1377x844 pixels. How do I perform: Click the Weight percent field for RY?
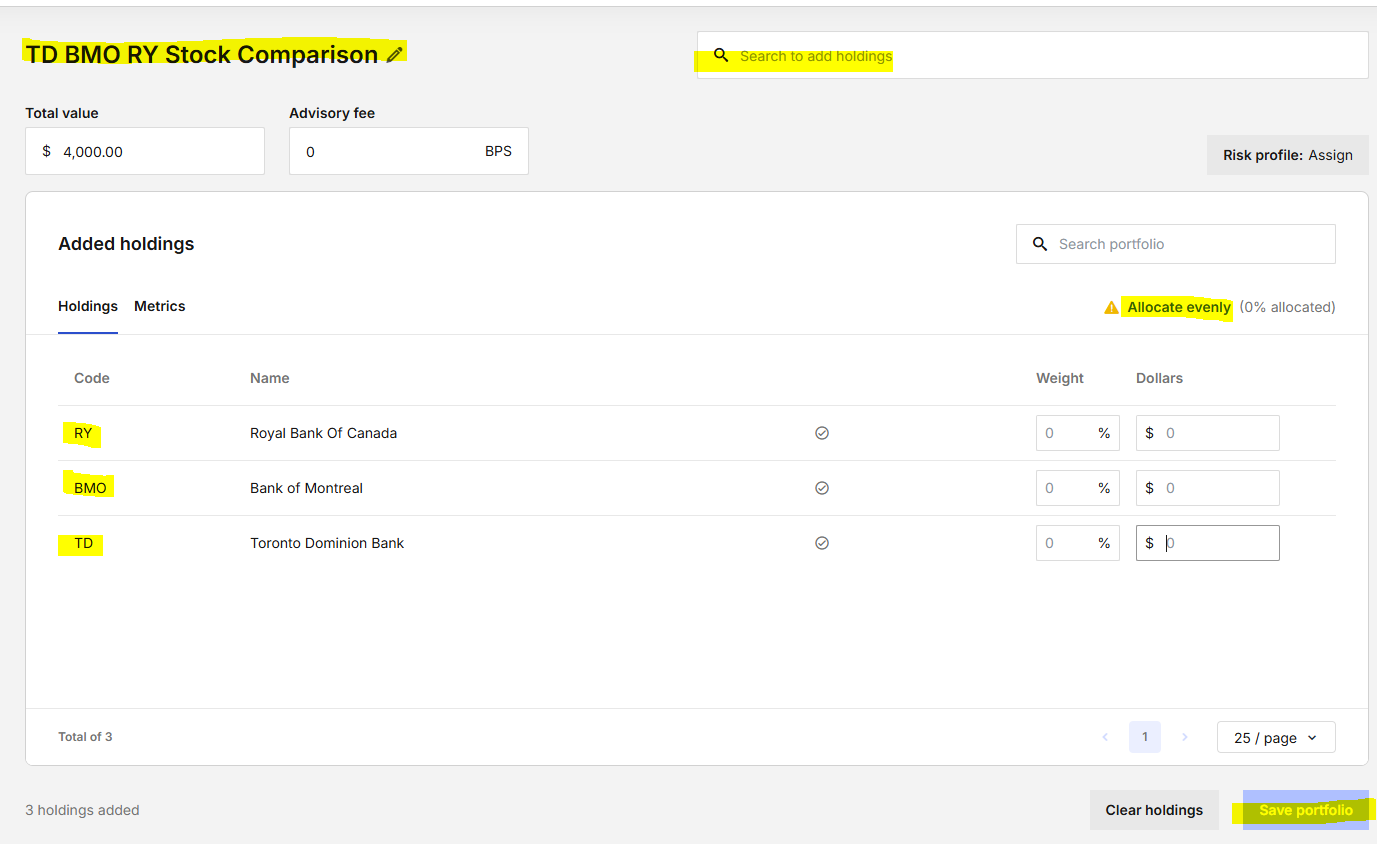[x=1078, y=433]
